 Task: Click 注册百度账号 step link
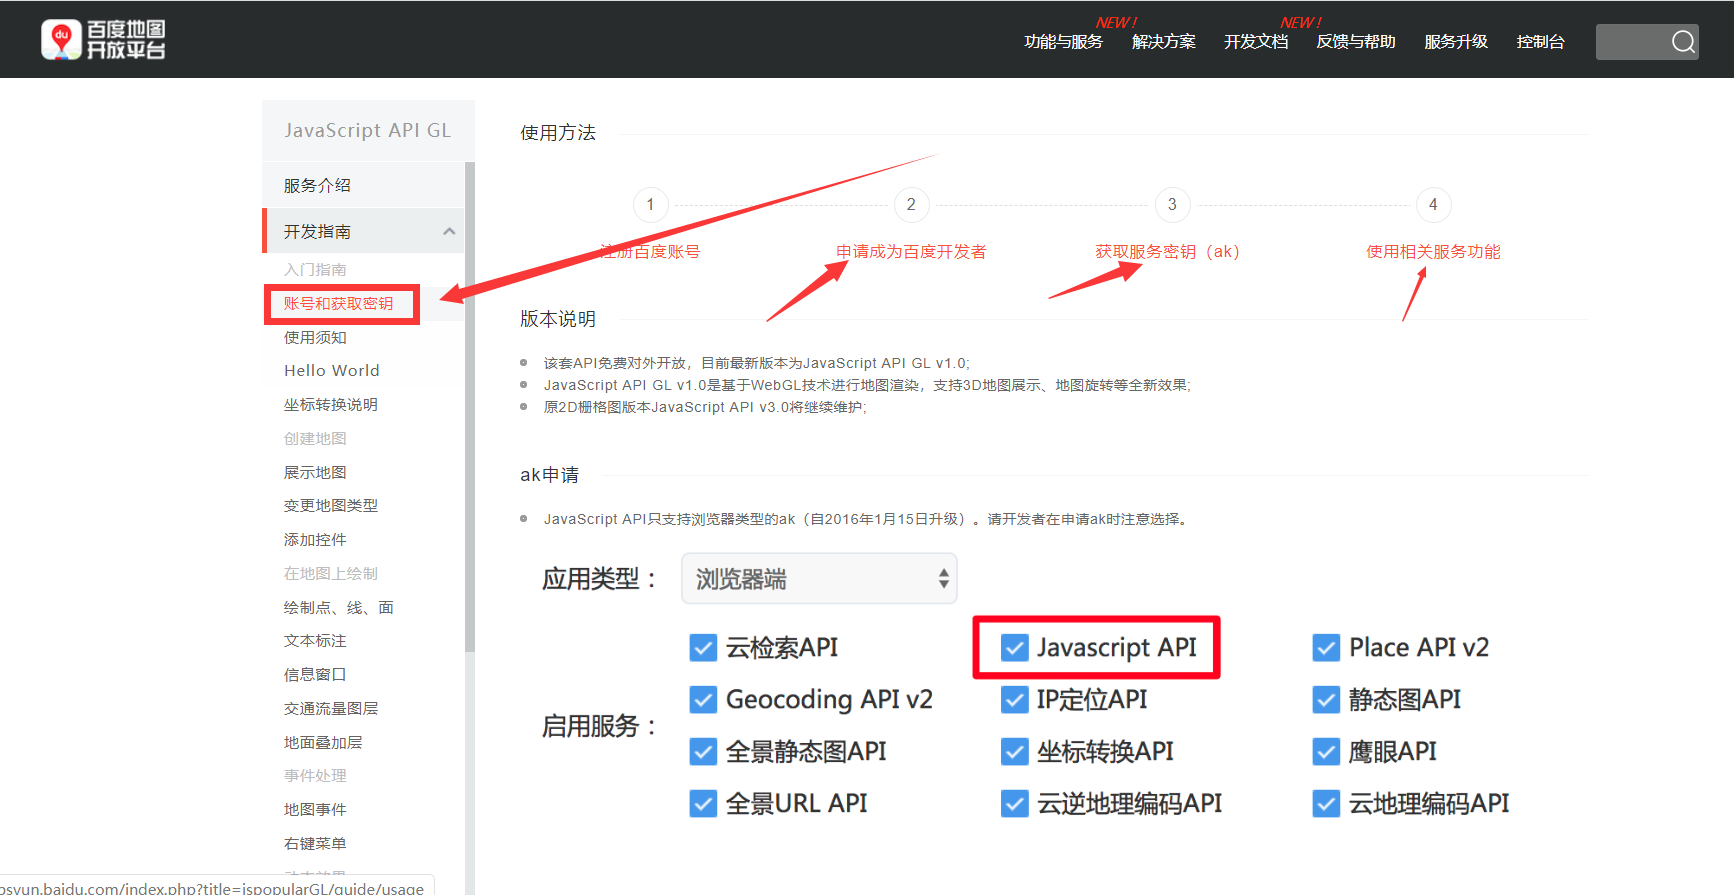pyautogui.click(x=650, y=252)
